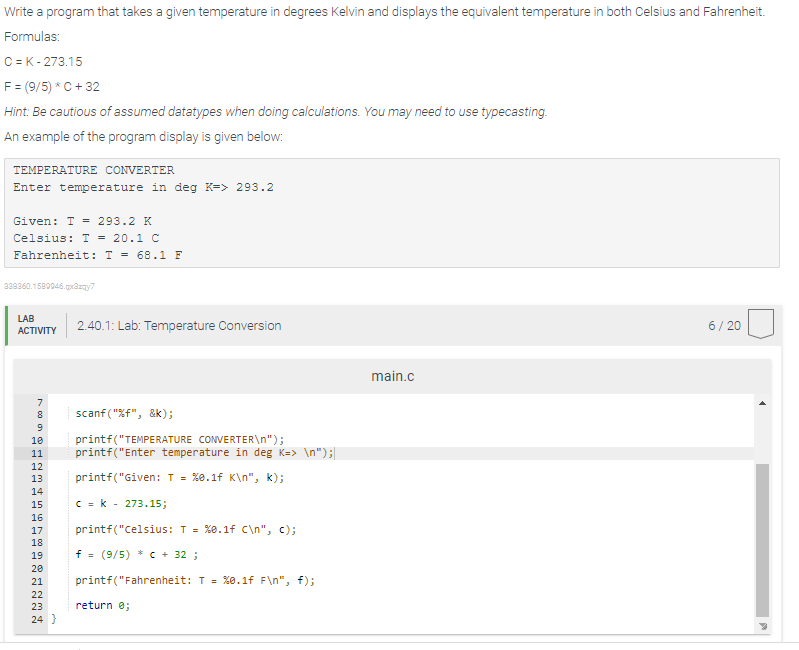Click the printf Given: T = line
This screenshot has height=650, width=799.
(x=180, y=477)
